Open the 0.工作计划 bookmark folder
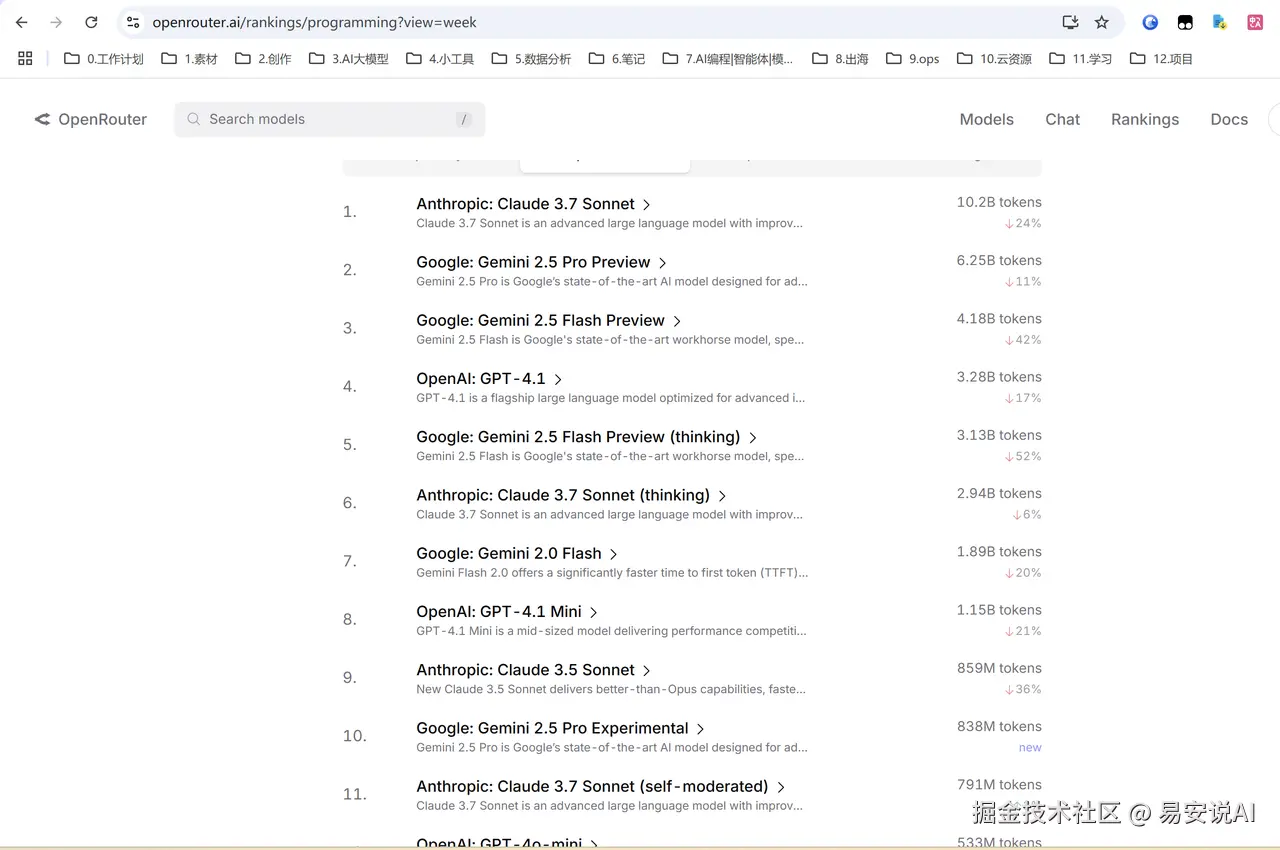1280x850 pixels. [x=104, y=59]
